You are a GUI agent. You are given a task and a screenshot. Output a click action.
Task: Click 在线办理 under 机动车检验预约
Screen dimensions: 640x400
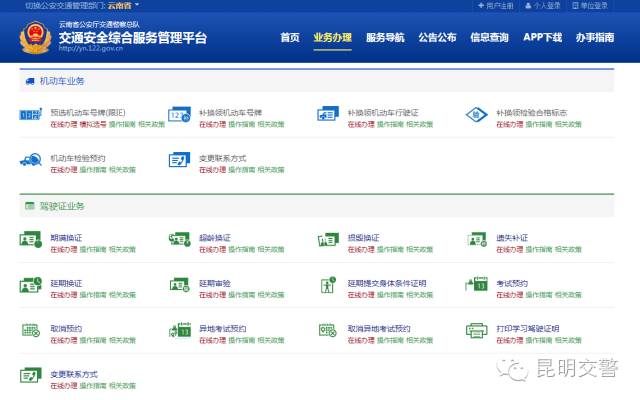pyautogui.click(x=64, y=169)
